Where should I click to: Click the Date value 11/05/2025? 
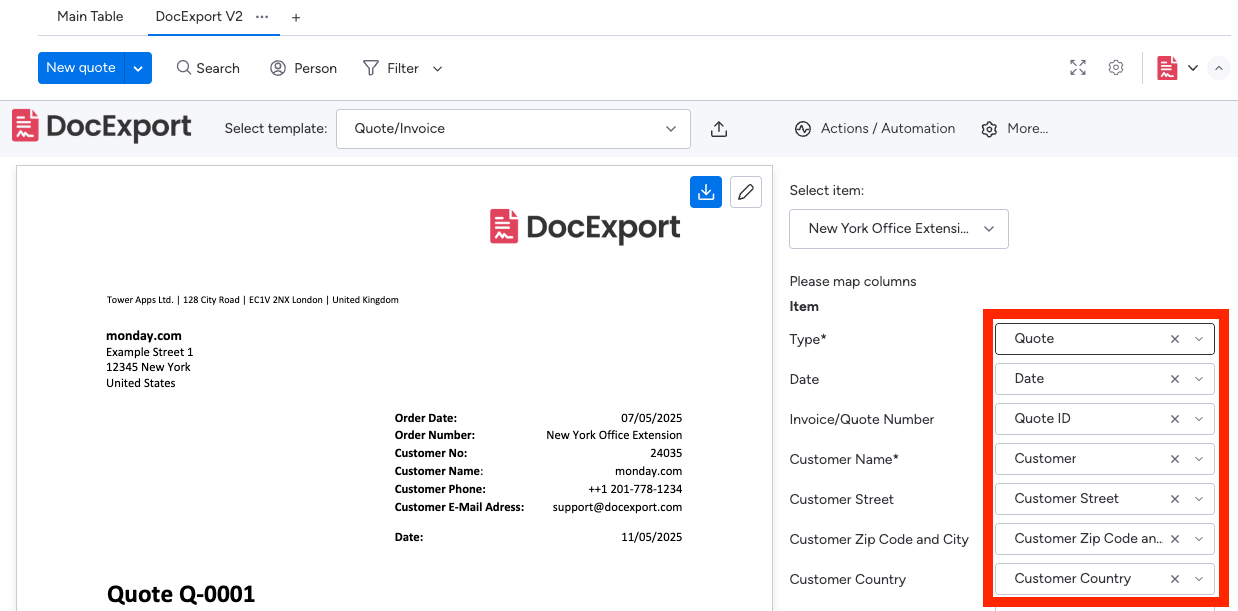click(x=651, y=537)
